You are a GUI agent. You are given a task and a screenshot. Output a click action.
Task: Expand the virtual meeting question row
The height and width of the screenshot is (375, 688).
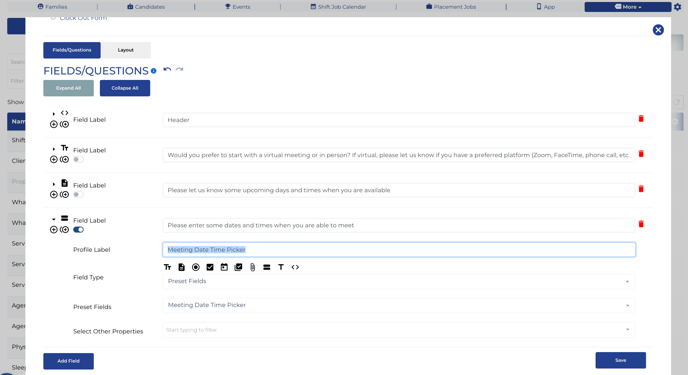pos(54,149)
